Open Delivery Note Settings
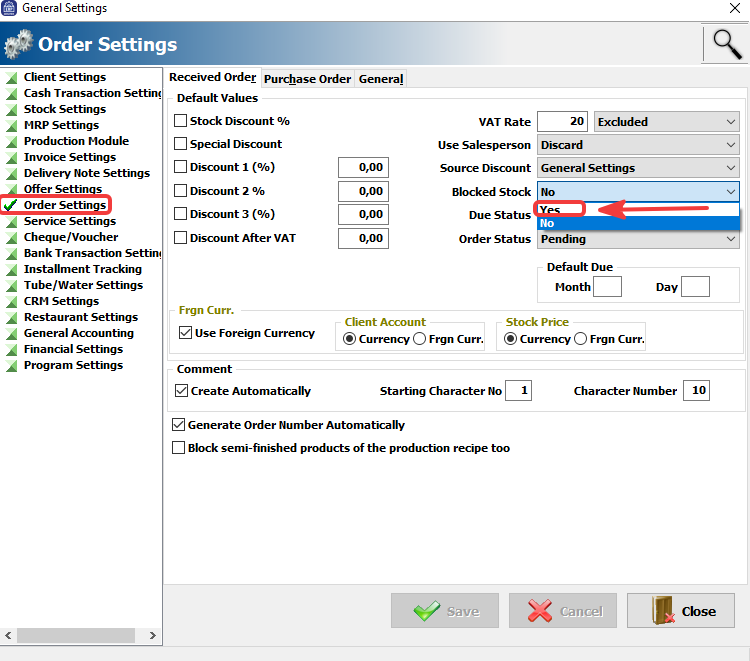Image resolution: width=750 pixels, height=661 pixels. [87, 173]
